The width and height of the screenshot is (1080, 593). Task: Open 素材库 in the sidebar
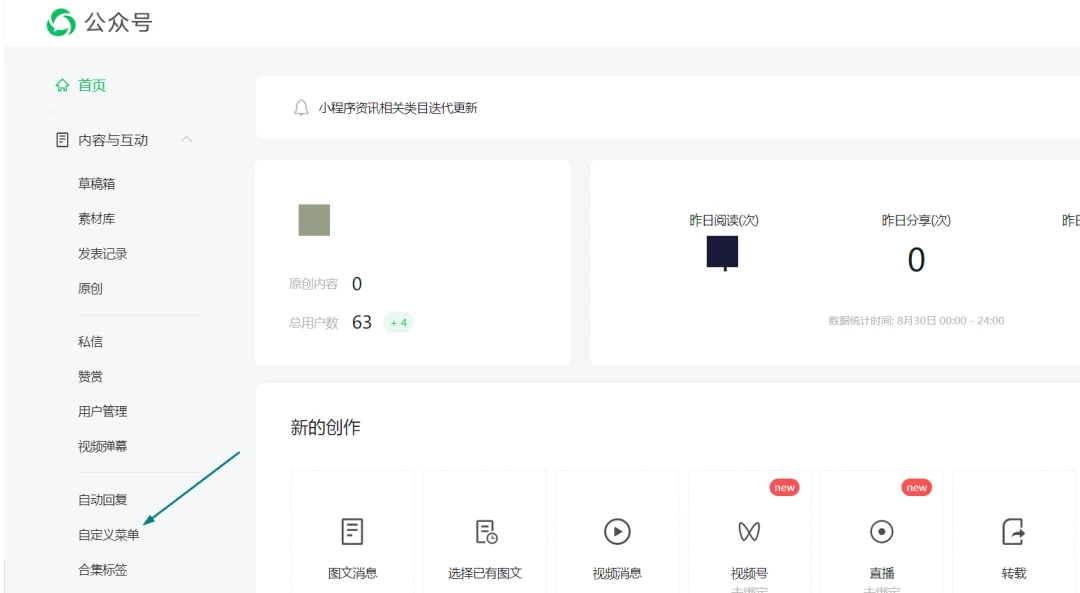click(96, 219)
